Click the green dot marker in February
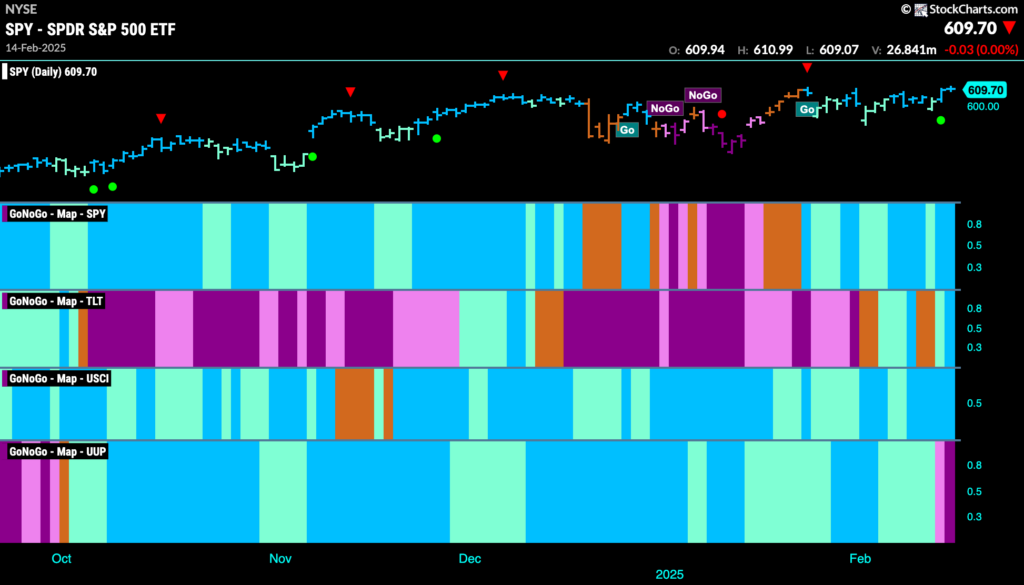This screenshot has width=1024, height=585. 940,120
